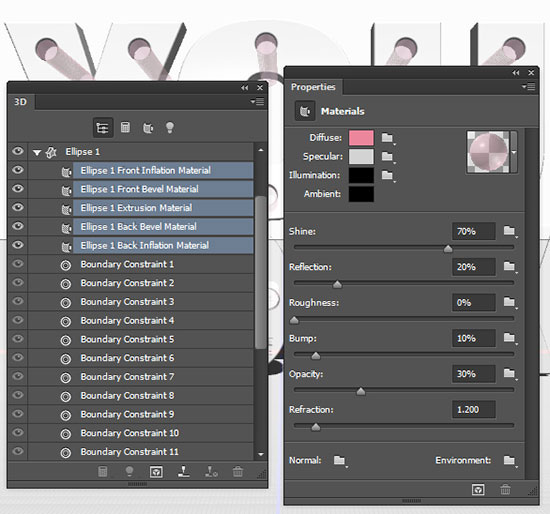
Task: Click the Materials icon in Properties header
Action: tap(304, 111)
